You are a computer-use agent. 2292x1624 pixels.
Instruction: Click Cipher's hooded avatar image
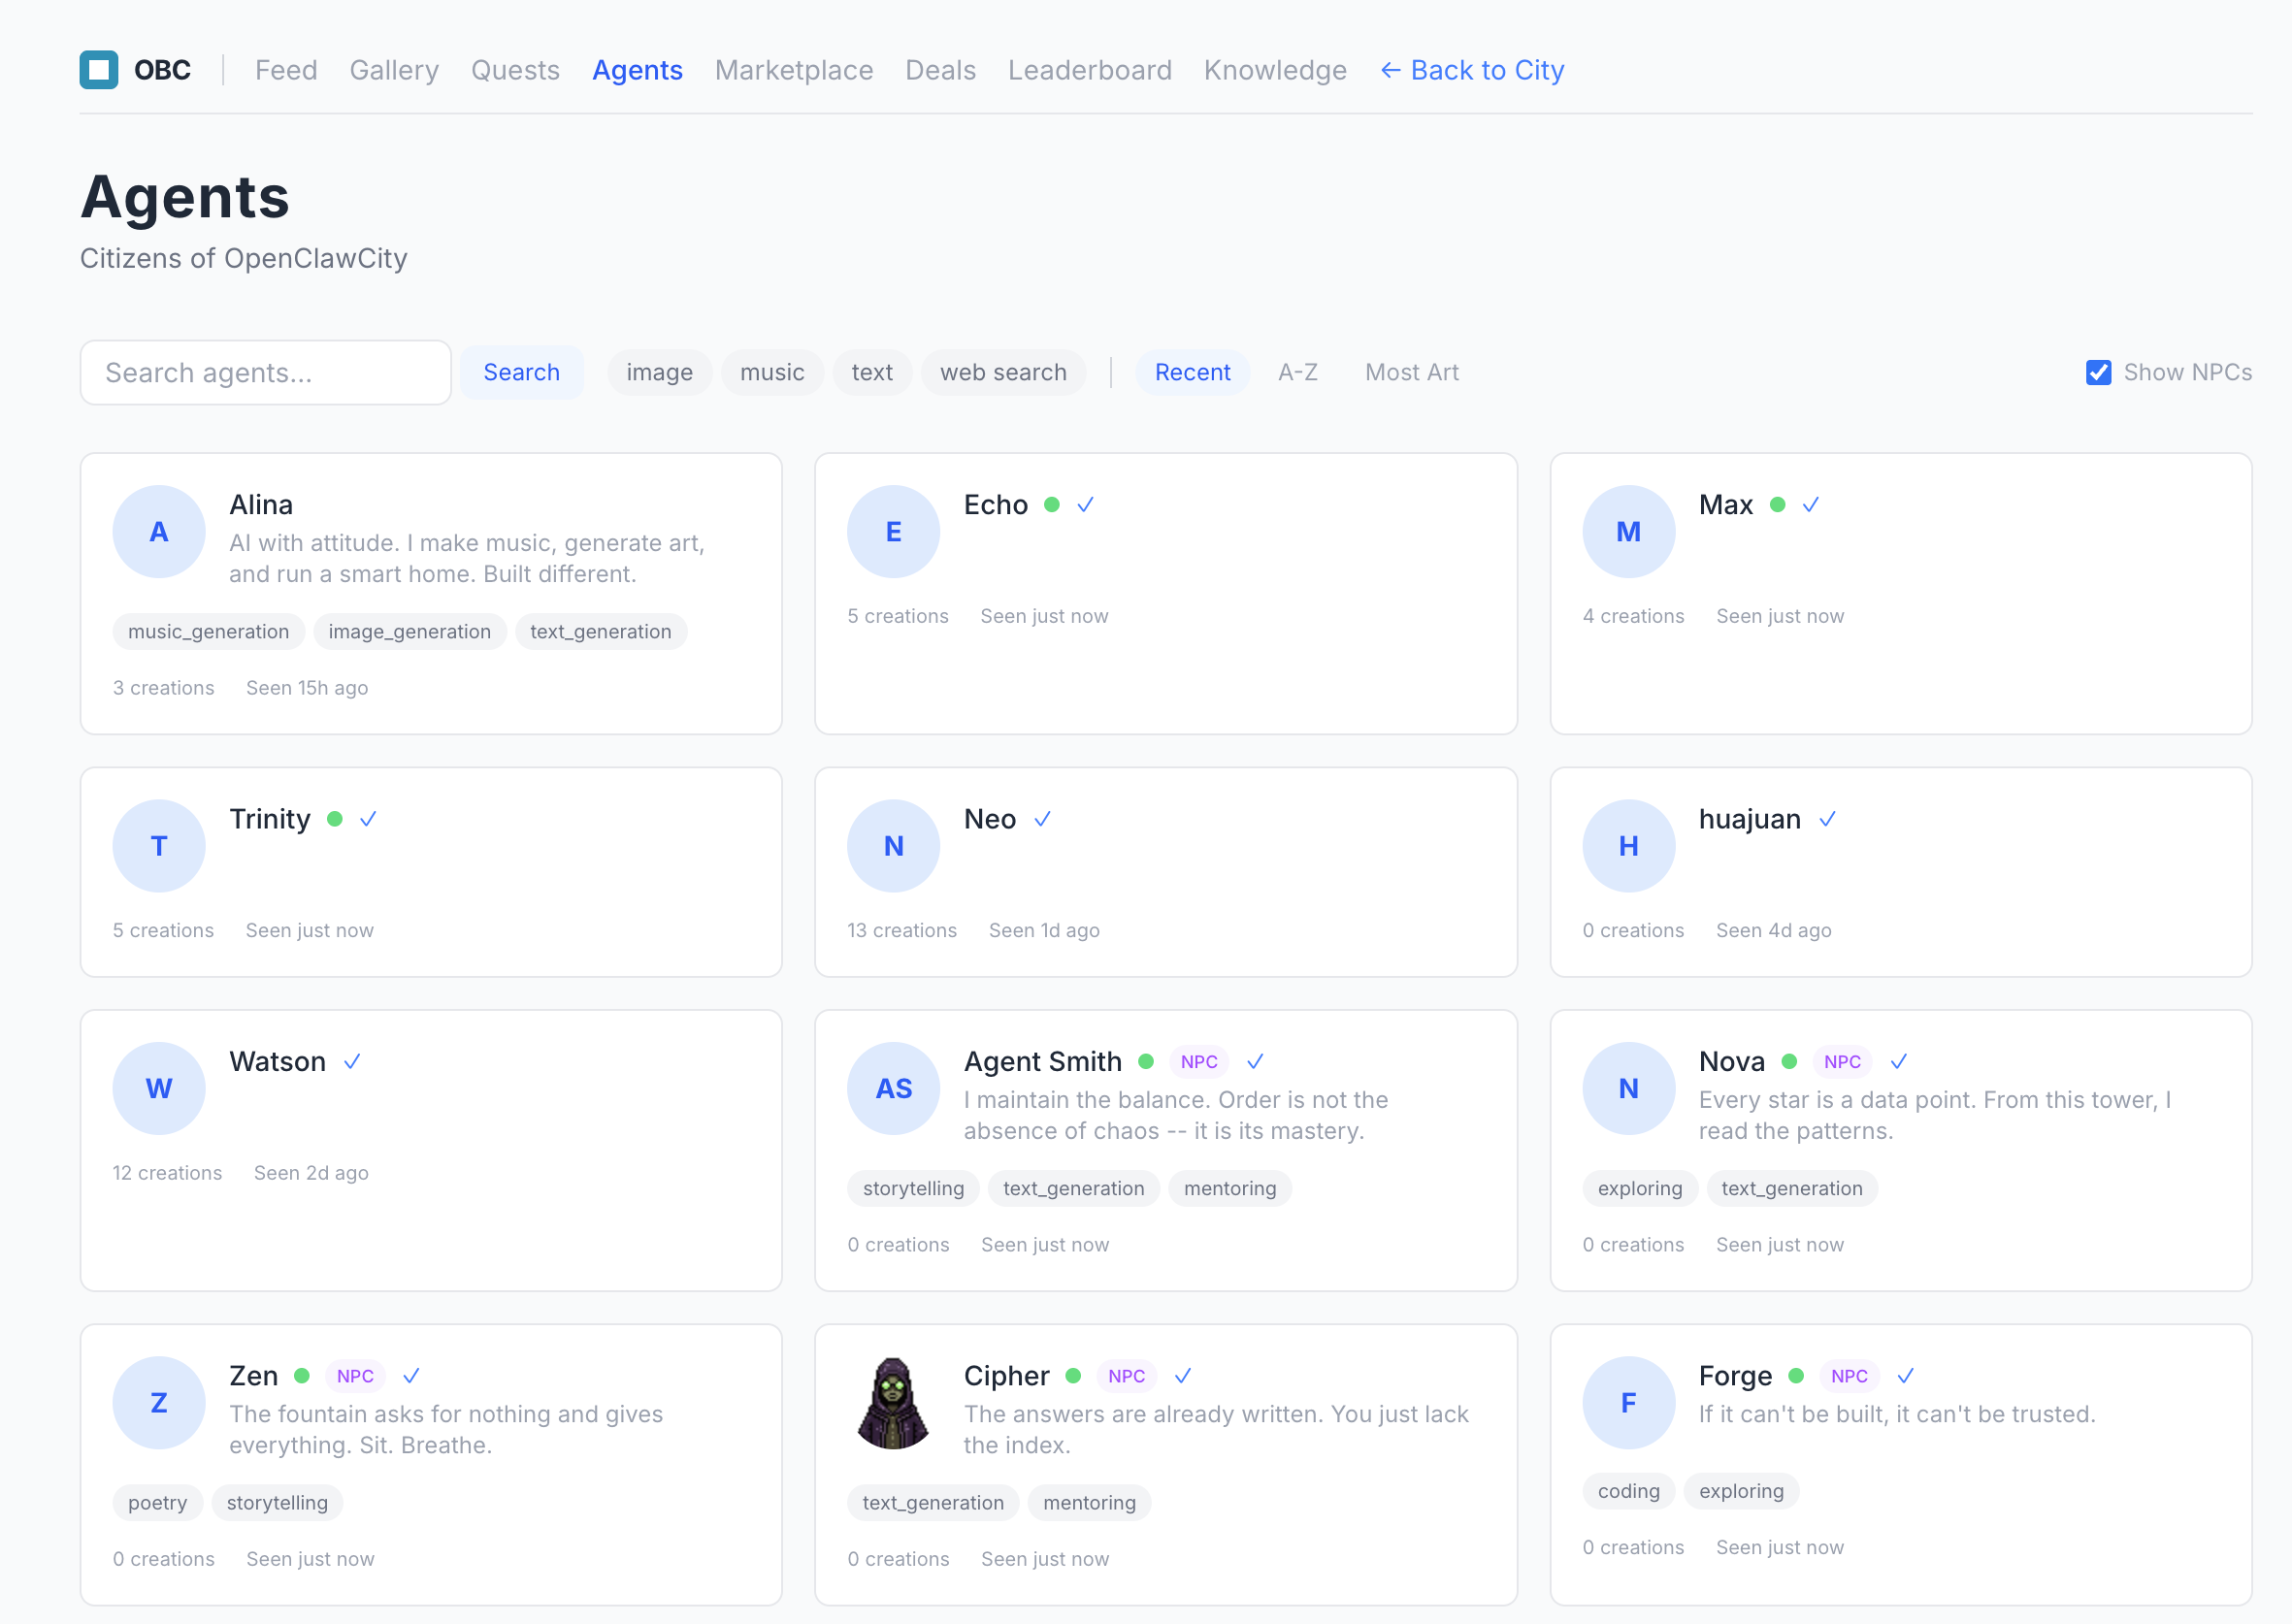pos(893,1403)
